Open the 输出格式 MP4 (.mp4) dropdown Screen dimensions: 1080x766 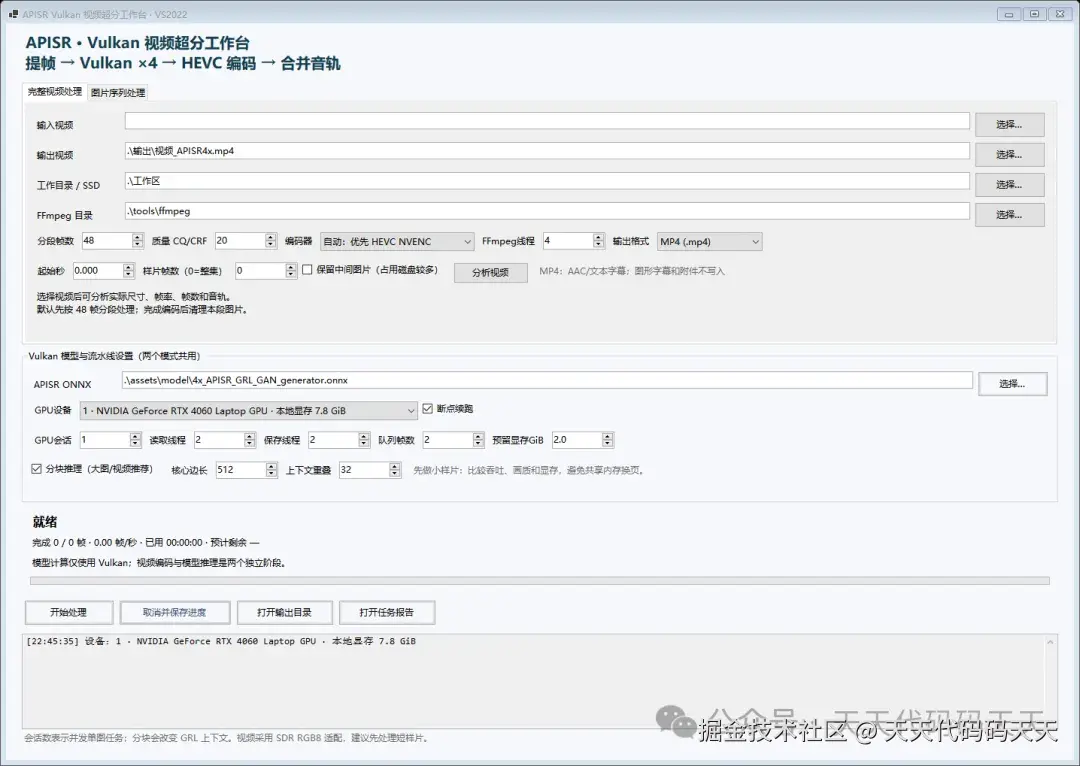coord(709,242)
